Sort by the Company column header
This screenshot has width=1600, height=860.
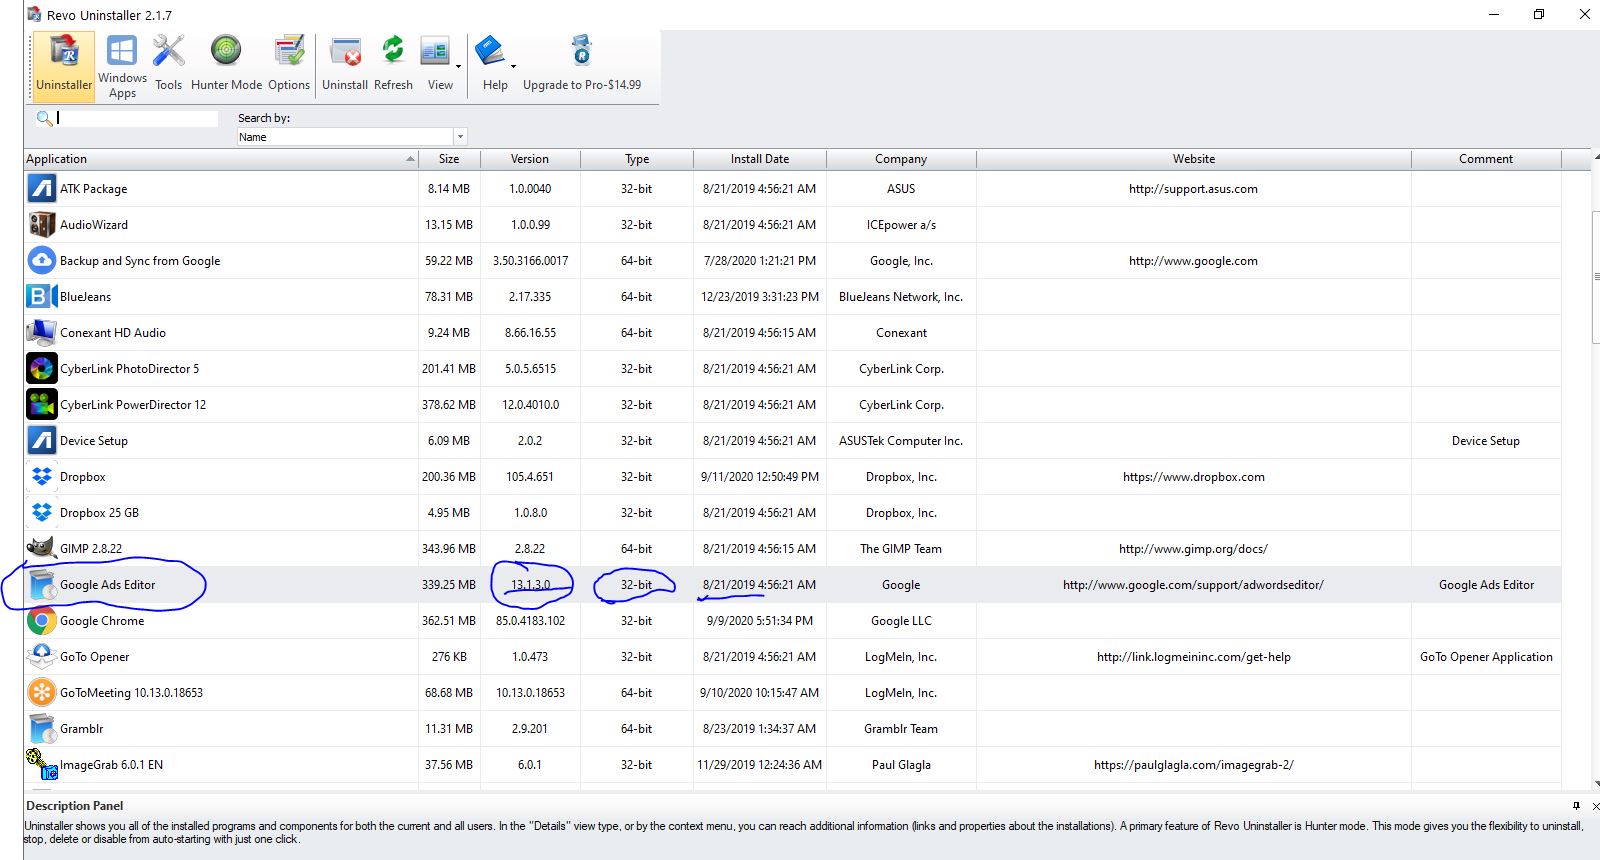(x=901, y=159)
